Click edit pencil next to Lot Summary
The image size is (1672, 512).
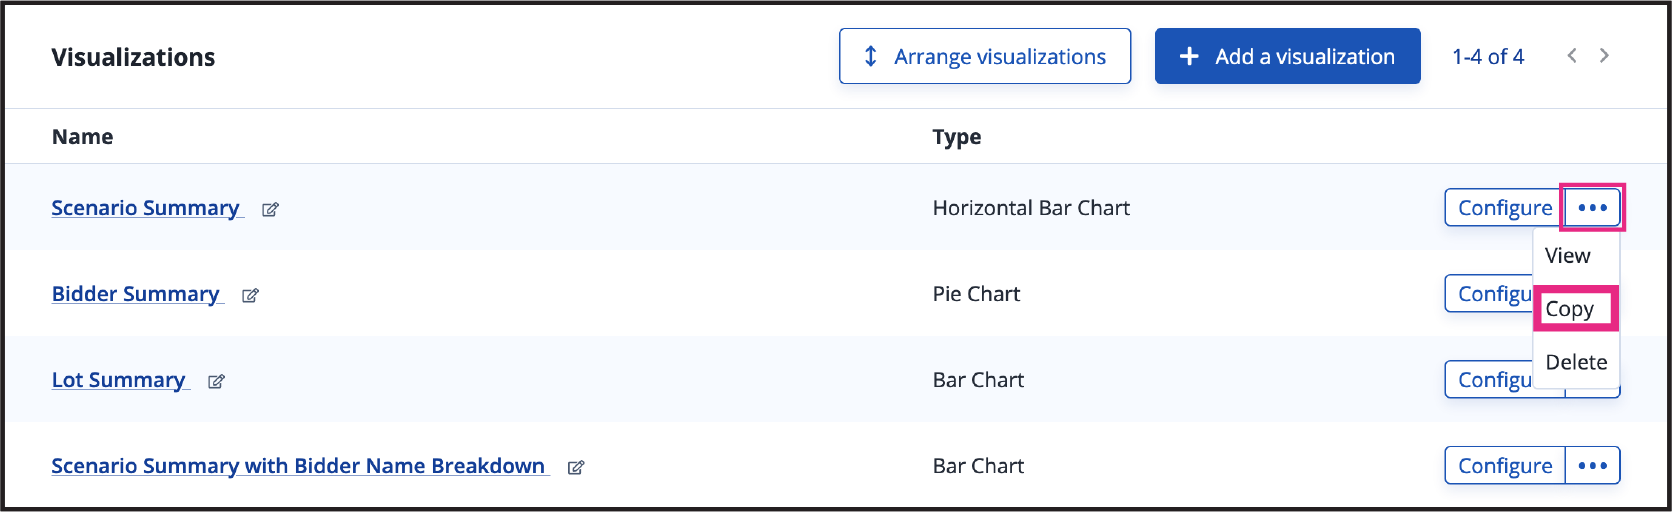pyautogui.click(x=216, y=381)
